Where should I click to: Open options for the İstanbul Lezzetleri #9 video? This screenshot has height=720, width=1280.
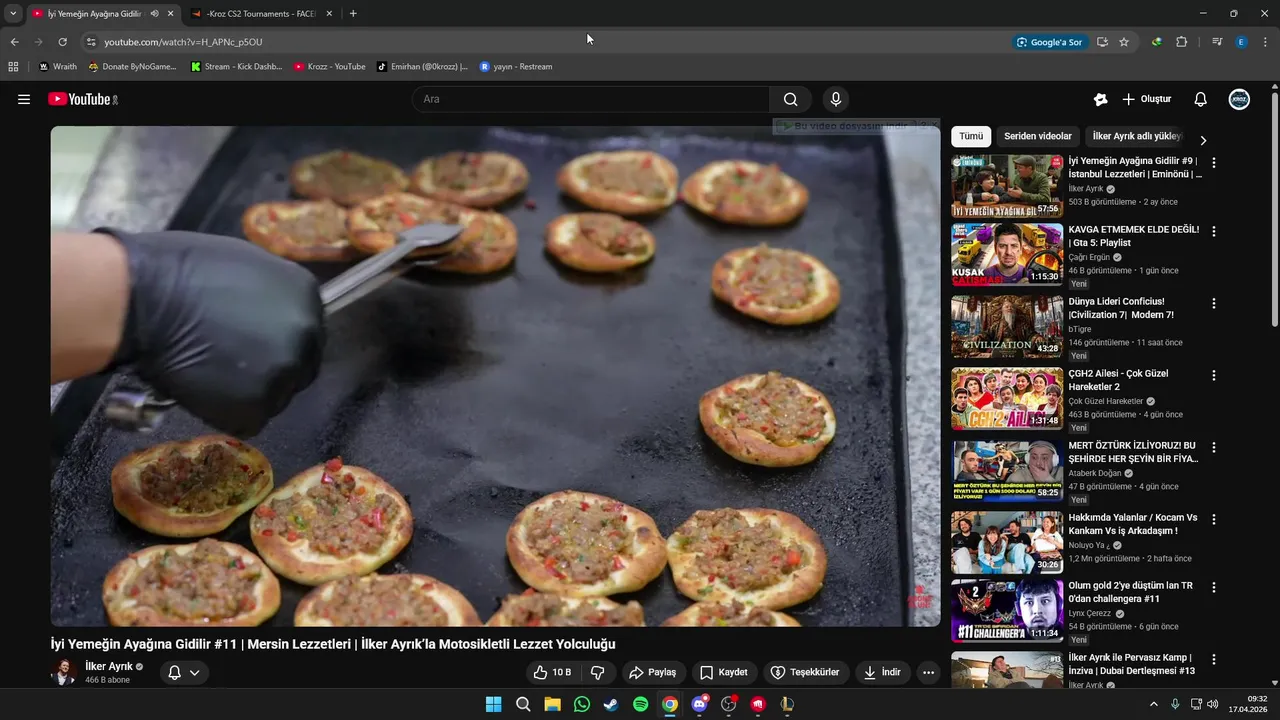(x=1214, y=162)
